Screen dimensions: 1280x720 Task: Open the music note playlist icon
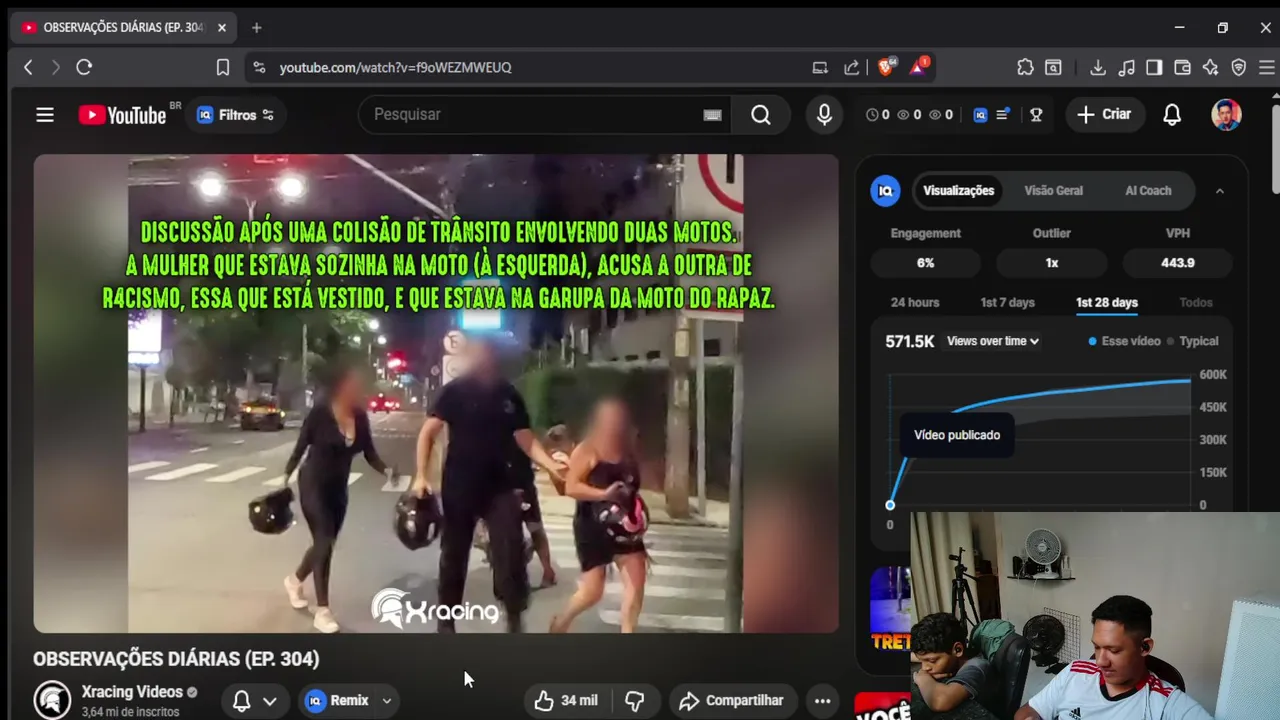click(1127, 67)
